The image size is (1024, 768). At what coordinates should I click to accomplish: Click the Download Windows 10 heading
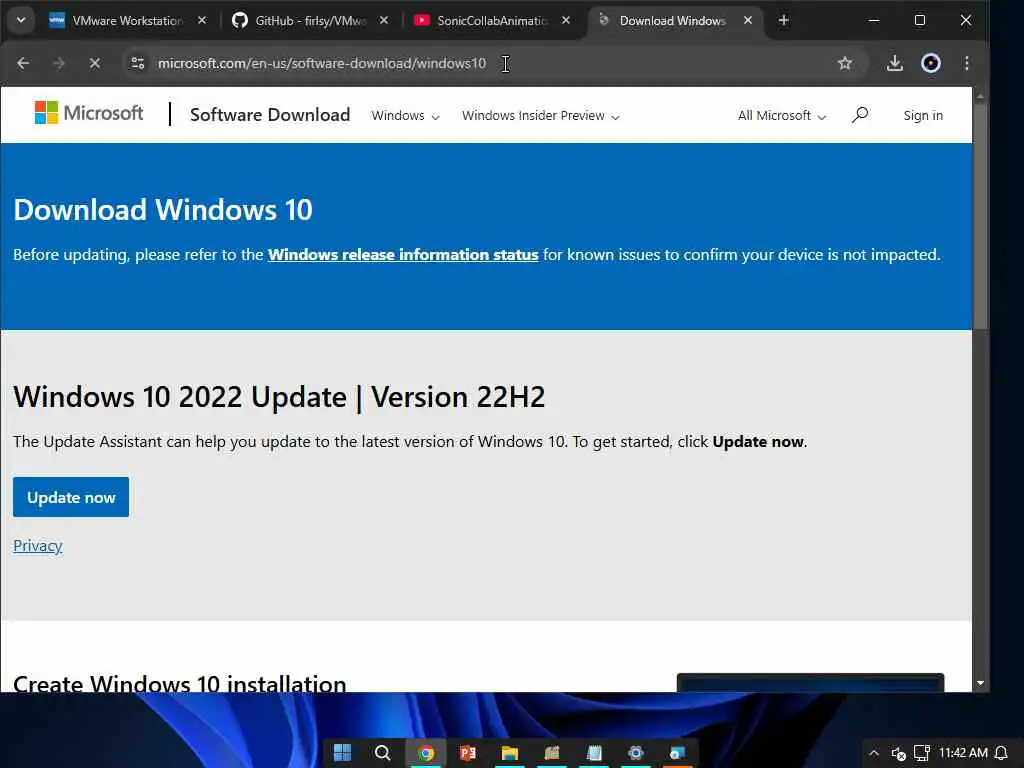tap(163, 210)
